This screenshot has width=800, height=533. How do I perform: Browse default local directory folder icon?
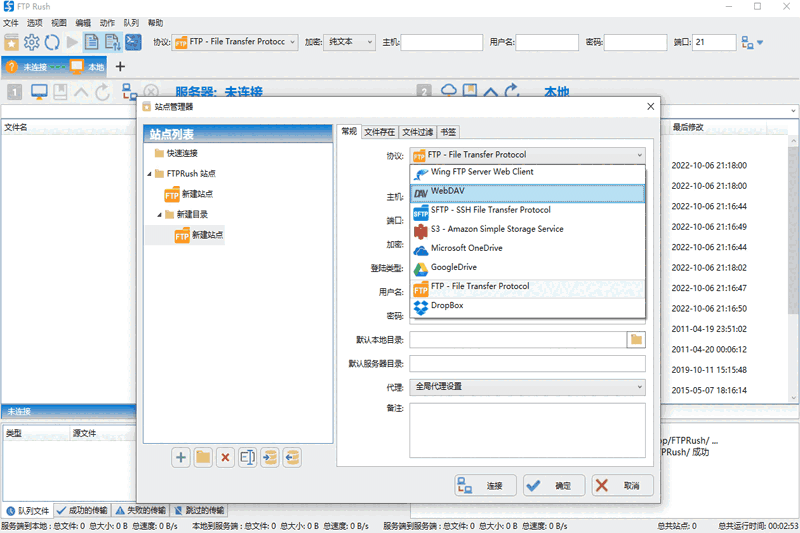tap(636, 340)
